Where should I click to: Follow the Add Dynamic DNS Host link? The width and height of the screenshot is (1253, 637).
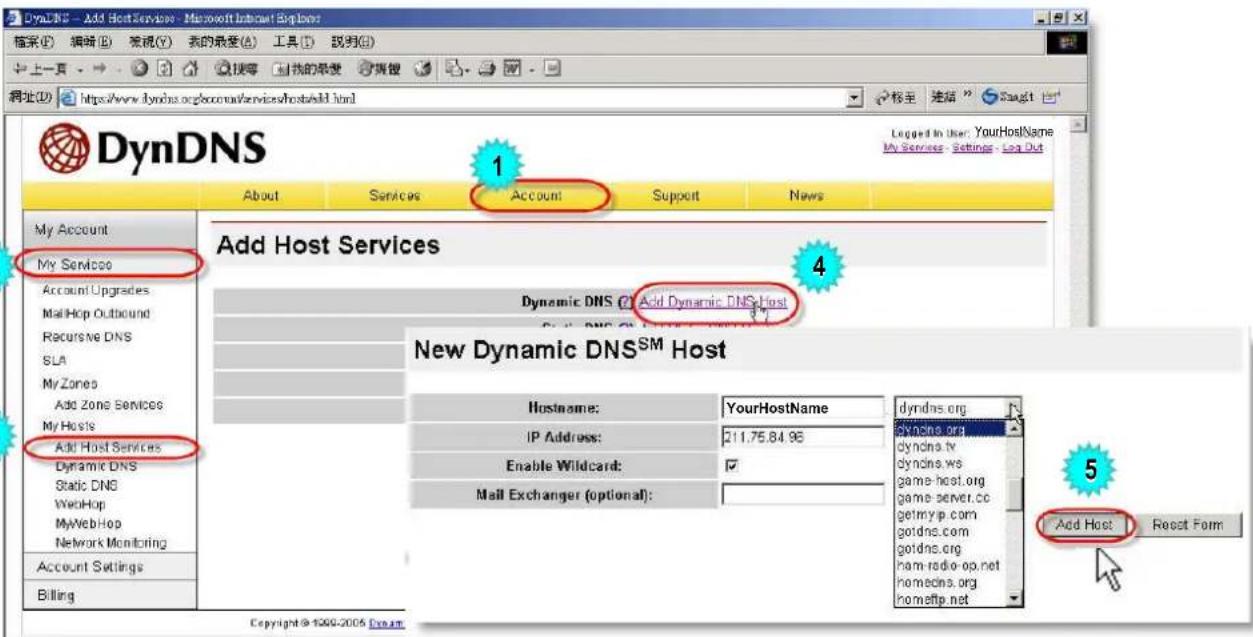coord(713,301)
